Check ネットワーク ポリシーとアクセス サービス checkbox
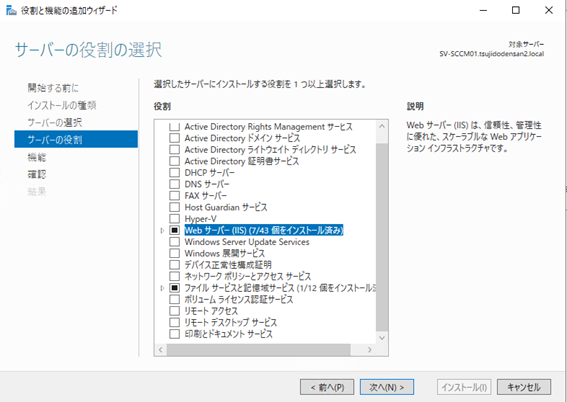 pos(175,277)
